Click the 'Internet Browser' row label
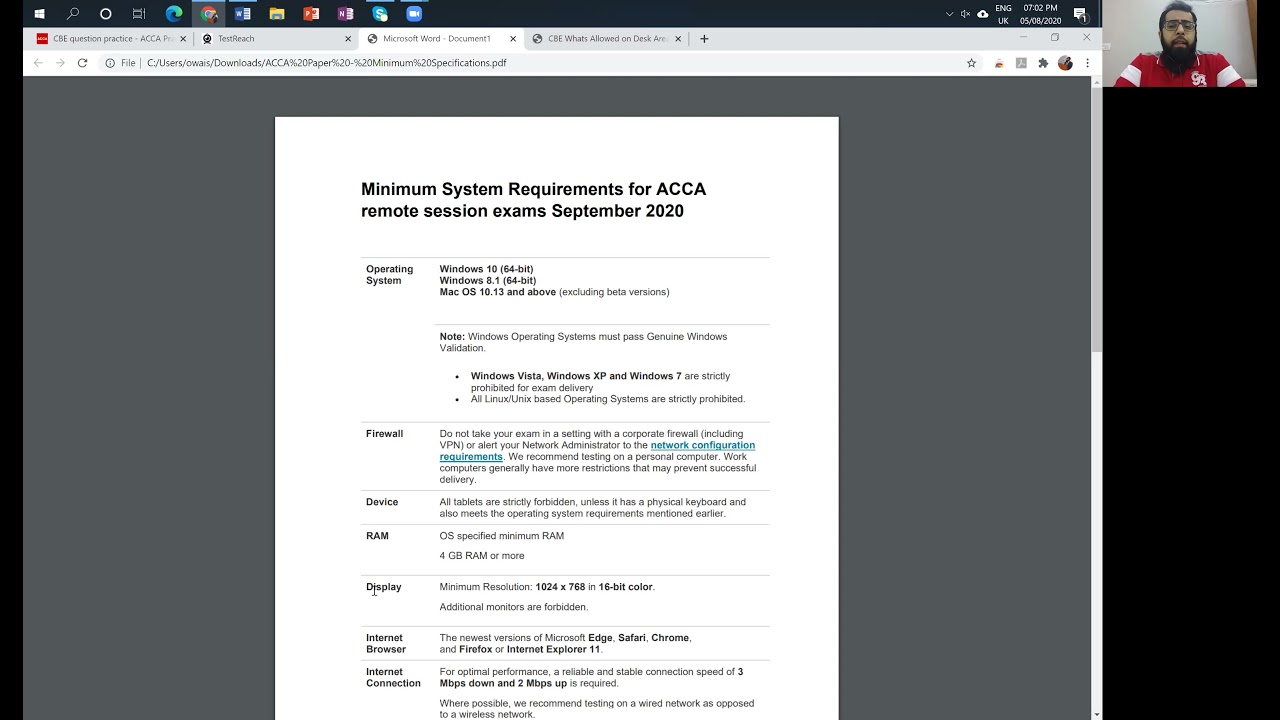The height and width of the screenshot is (720, 1280). point(386,644)
